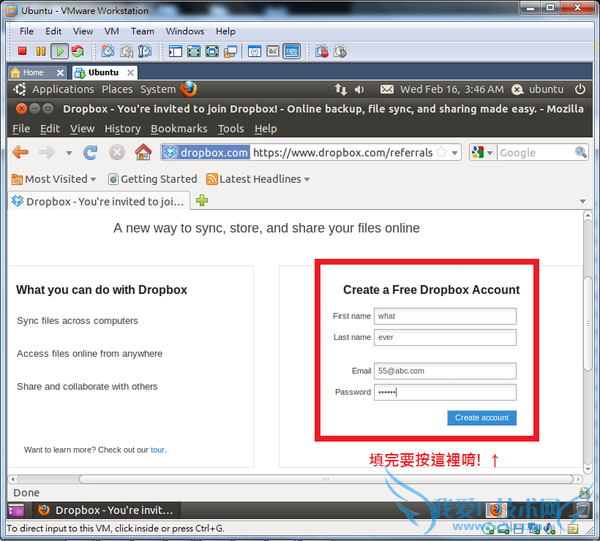Open the VMware VM menu
Image resolution: width=600 pixels, height=541 pixels.
tap(112, 31)
